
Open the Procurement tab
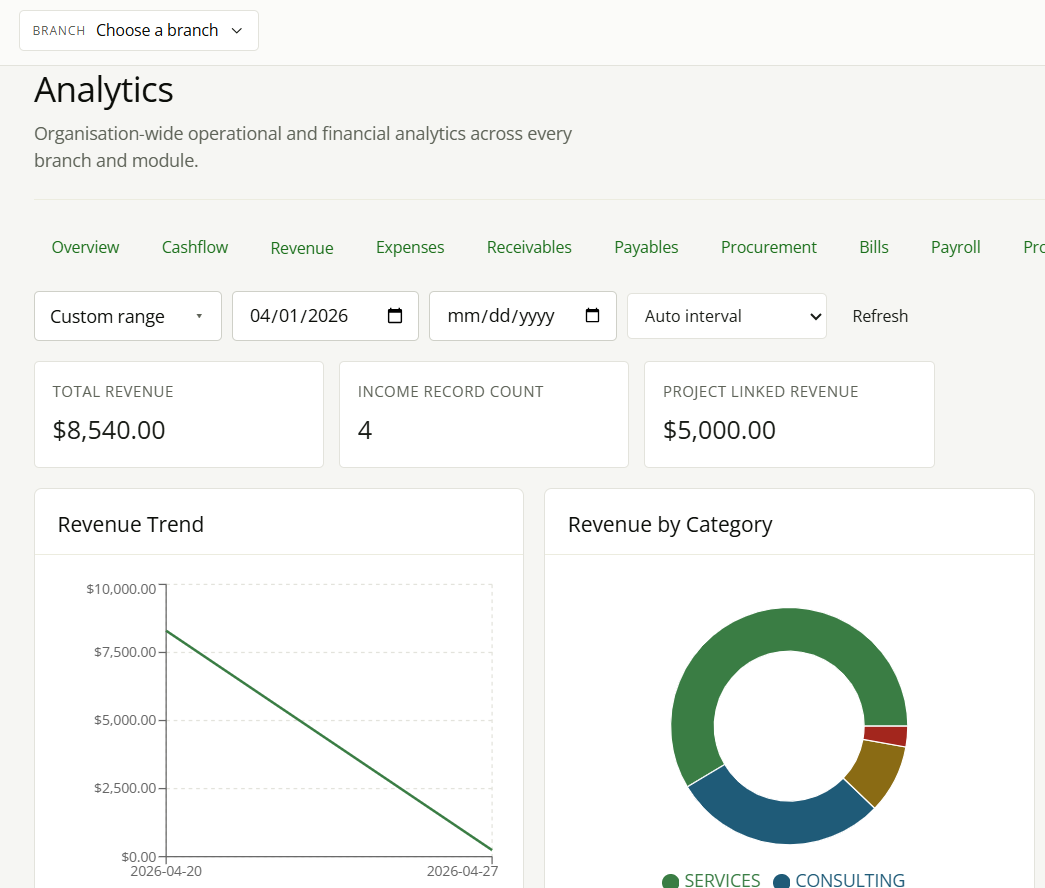click(768, 247)
